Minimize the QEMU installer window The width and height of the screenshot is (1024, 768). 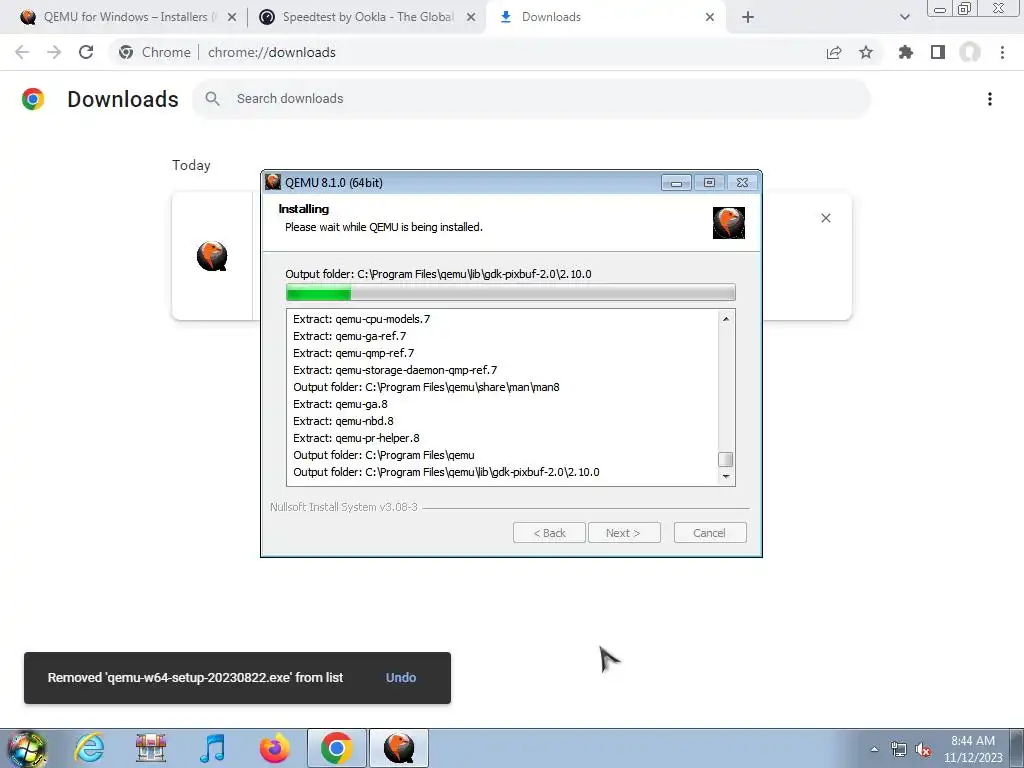[676, 183]
